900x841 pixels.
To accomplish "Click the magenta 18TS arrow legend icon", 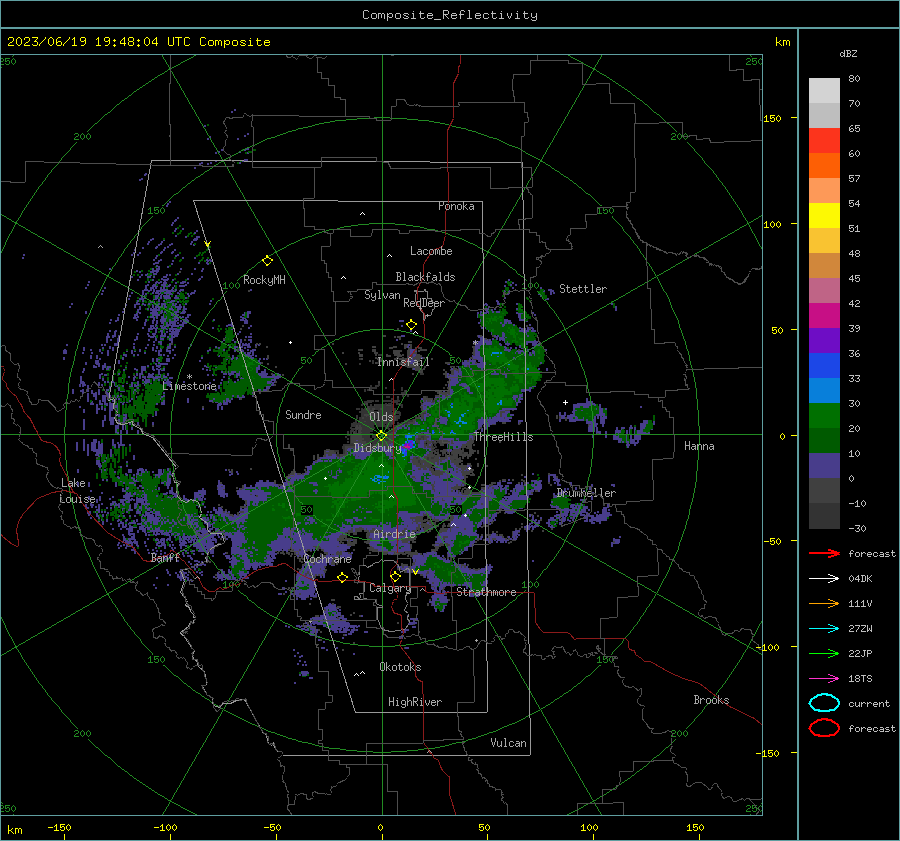I will [824, 679].
